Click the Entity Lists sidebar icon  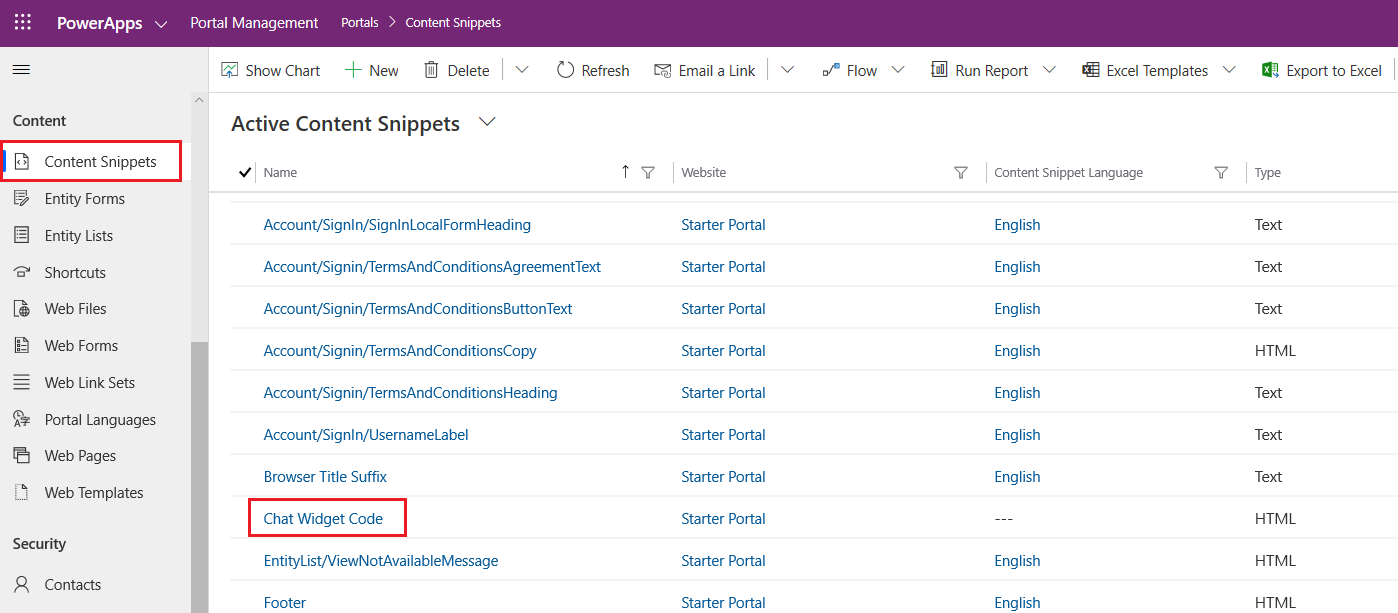pyautogui.click(x=22, y=236)
